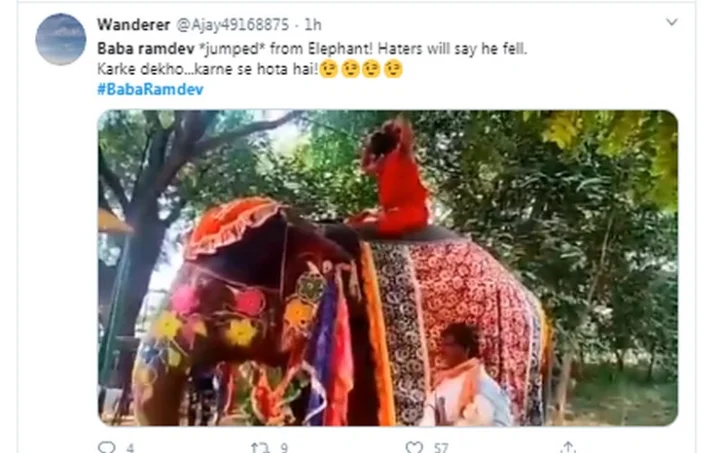Click the Wanderer display name
720x453 pixels.
coord(133,25)
